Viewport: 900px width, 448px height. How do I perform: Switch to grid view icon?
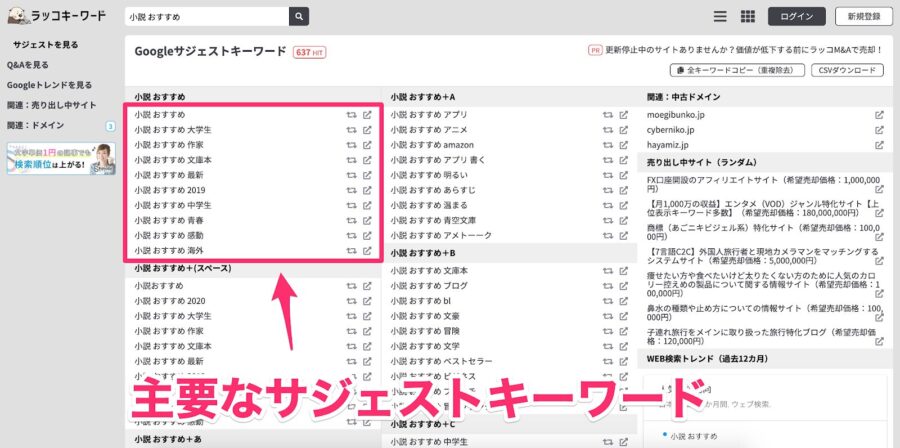tap(747, 17)
